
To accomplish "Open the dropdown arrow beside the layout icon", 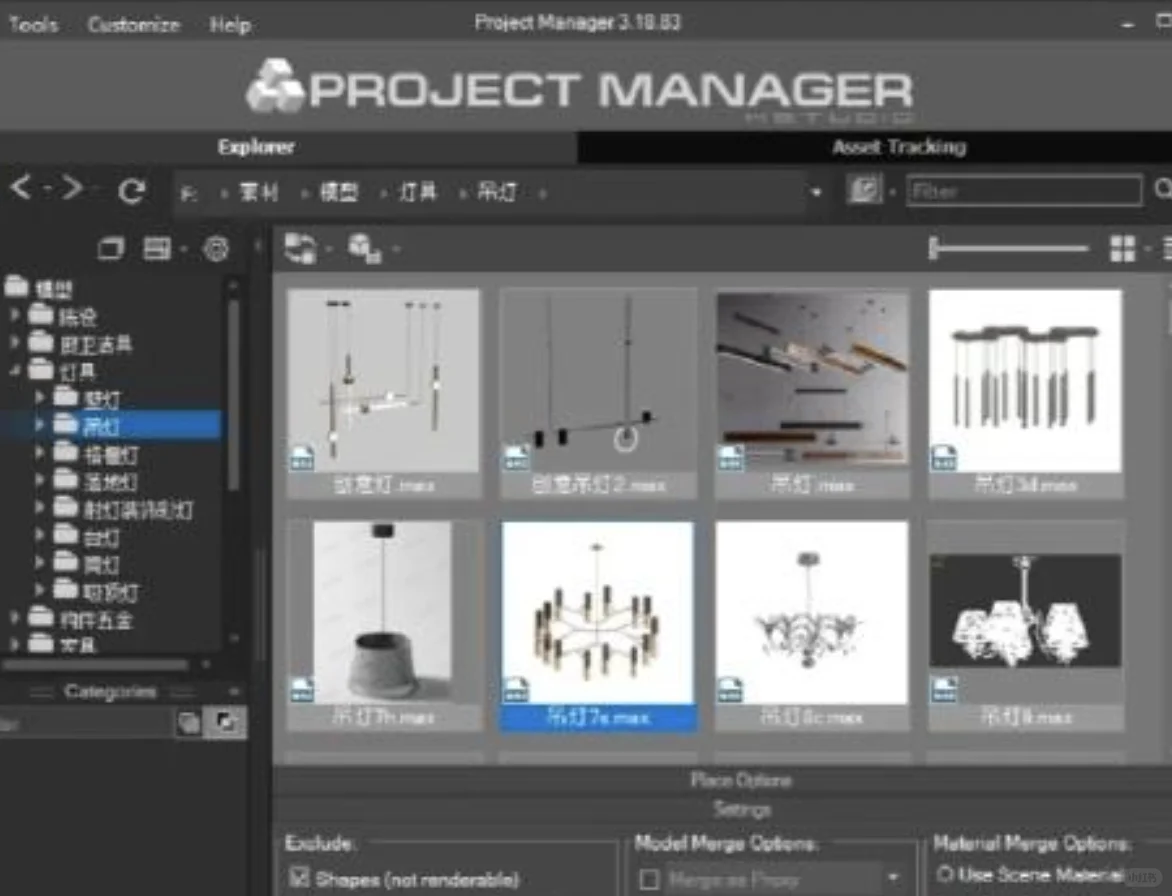I will point(182,249).
